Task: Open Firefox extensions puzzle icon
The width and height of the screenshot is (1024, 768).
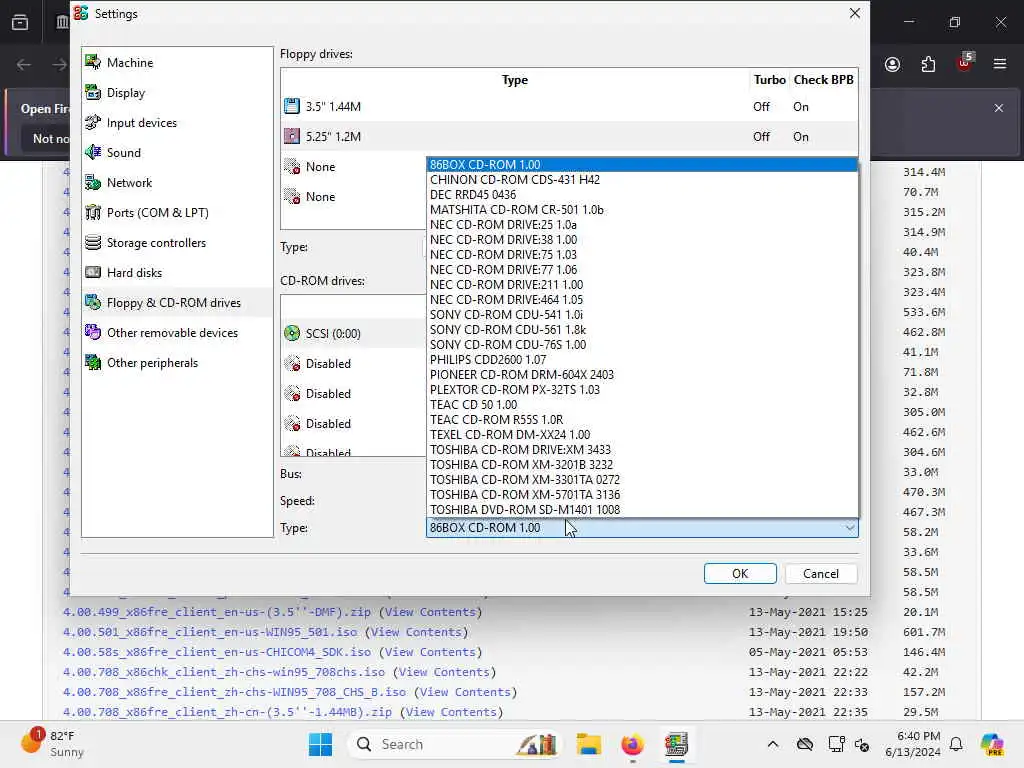Action: point(928,64)
